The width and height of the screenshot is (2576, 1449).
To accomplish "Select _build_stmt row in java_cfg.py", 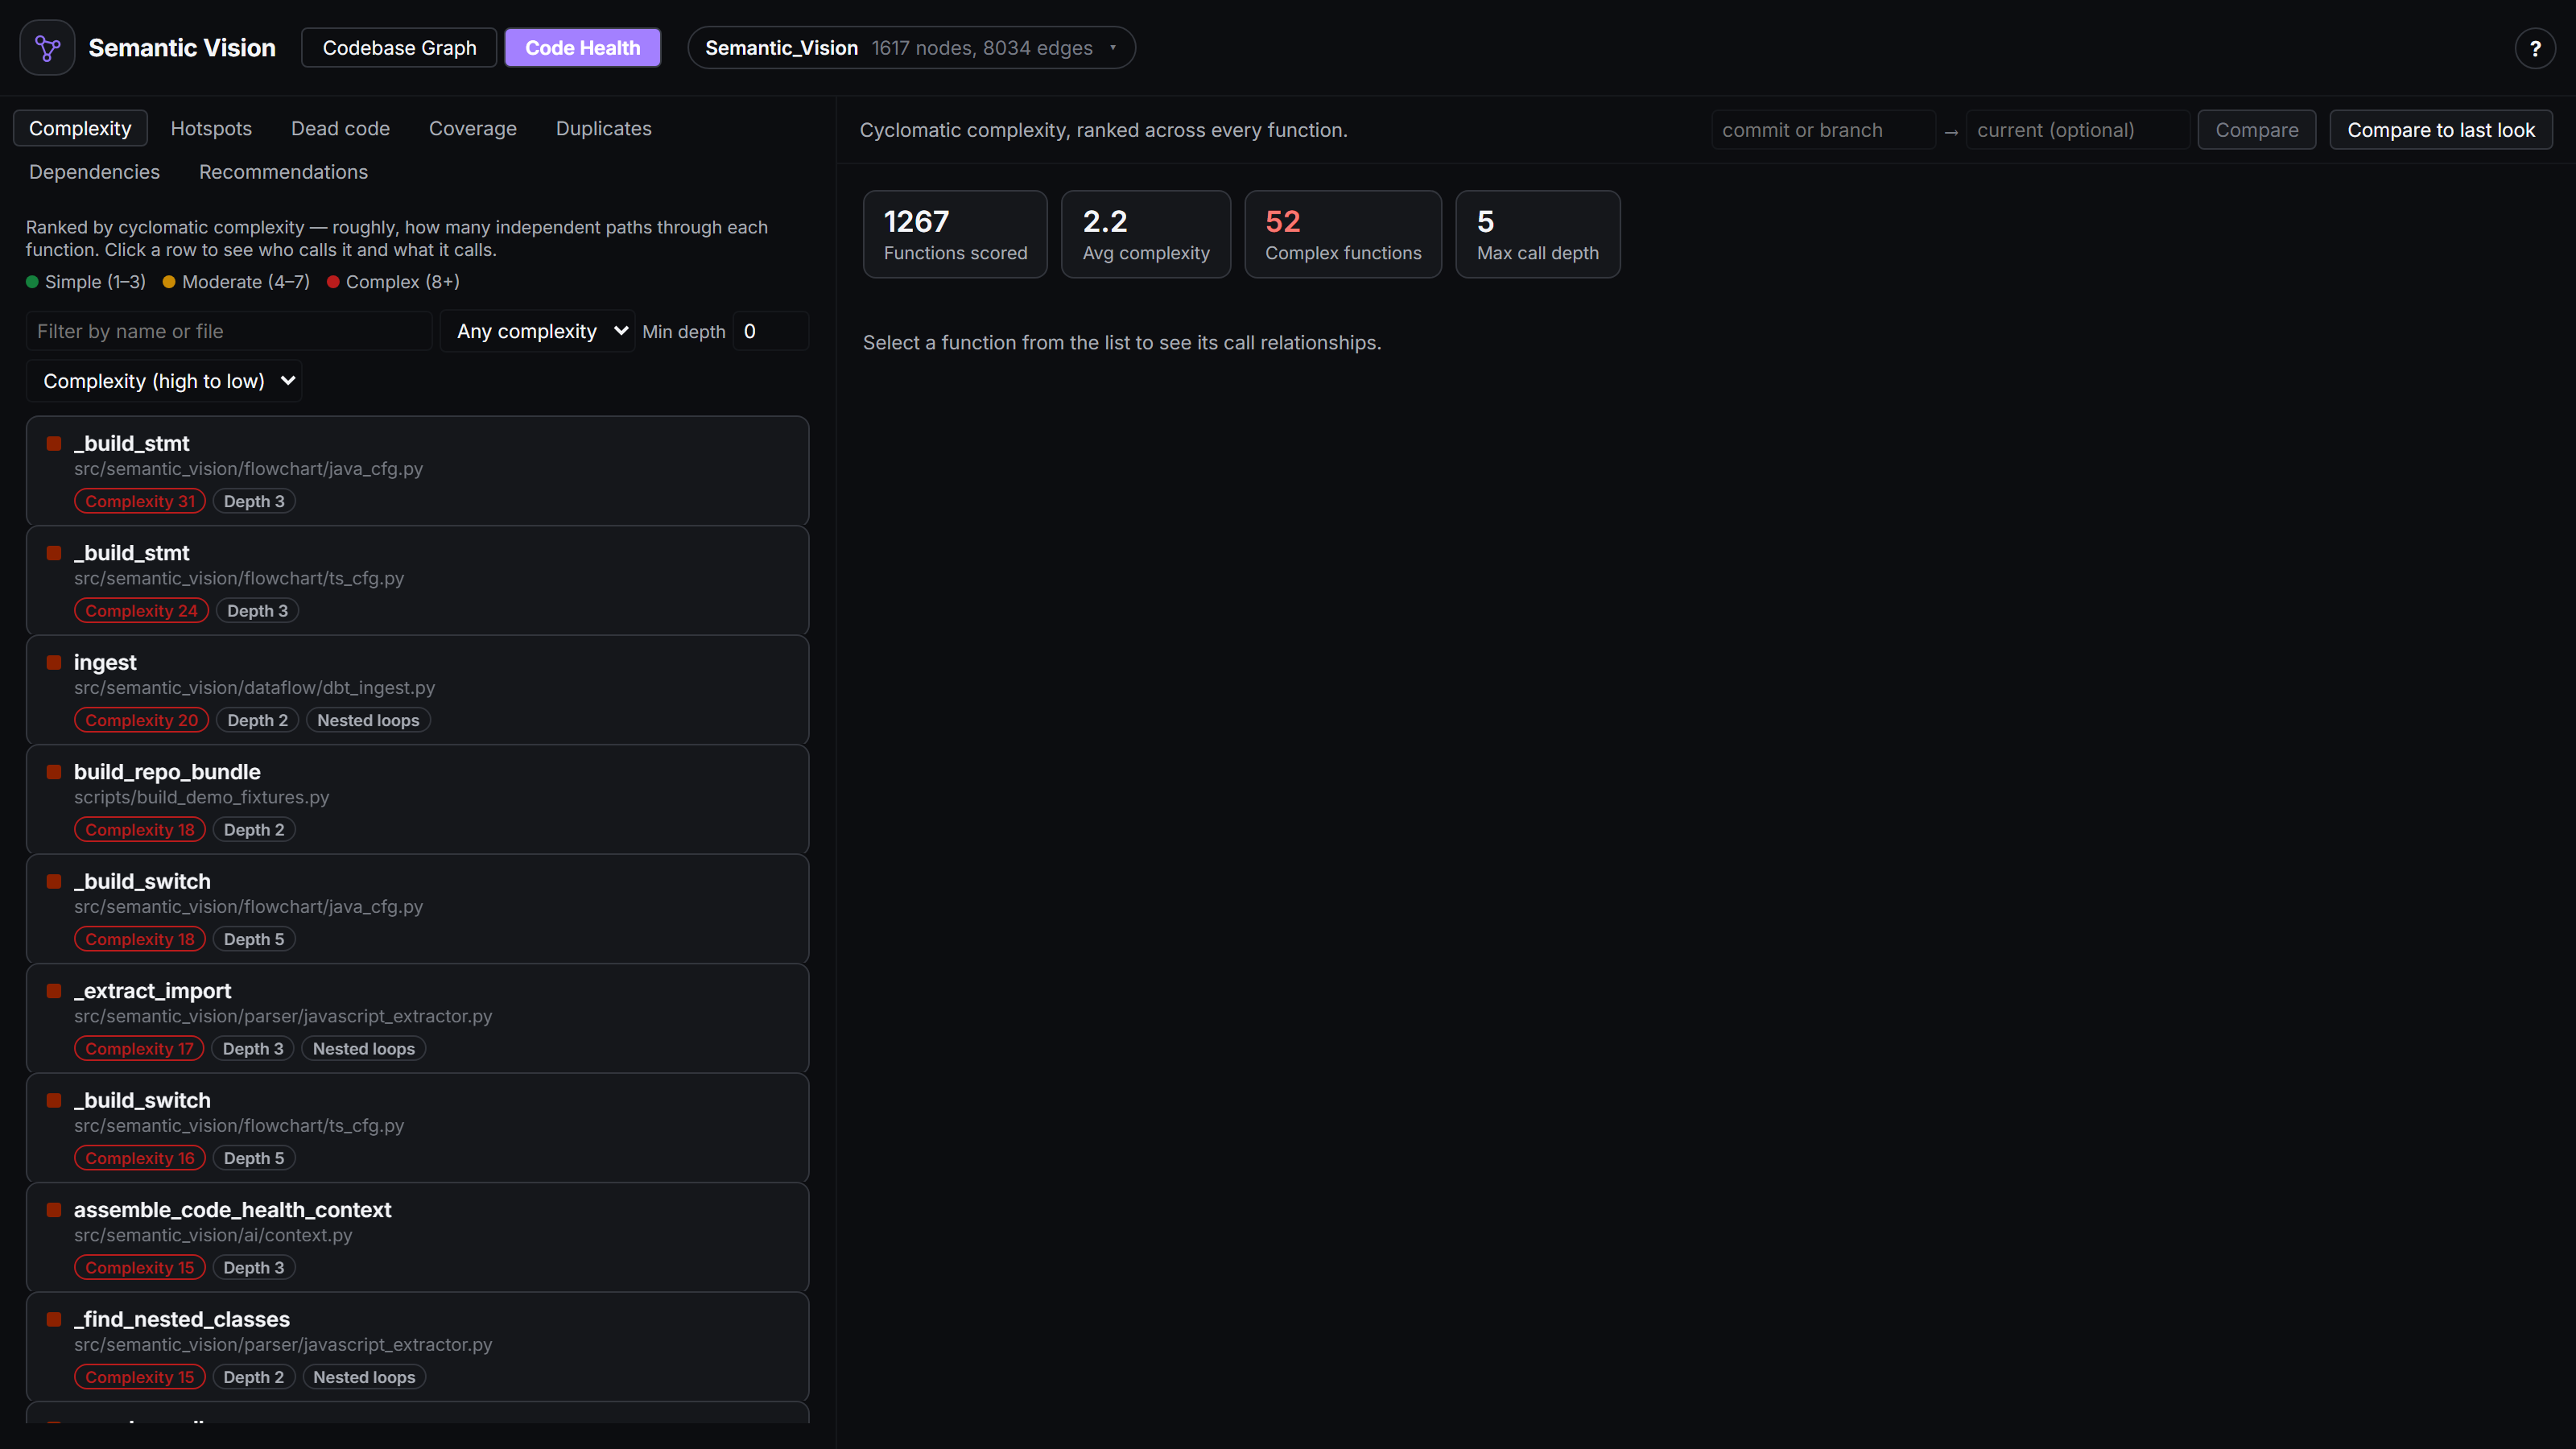I will [417, 471].
